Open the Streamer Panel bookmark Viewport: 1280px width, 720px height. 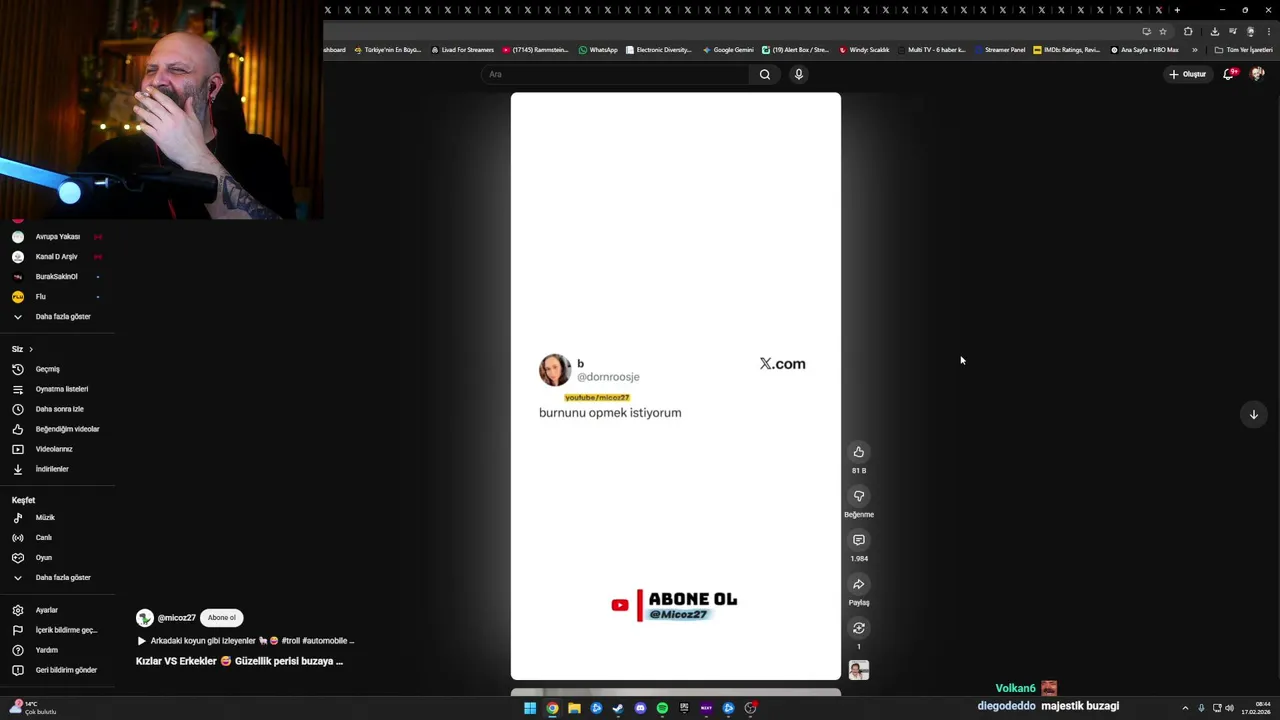point(1001,50)
